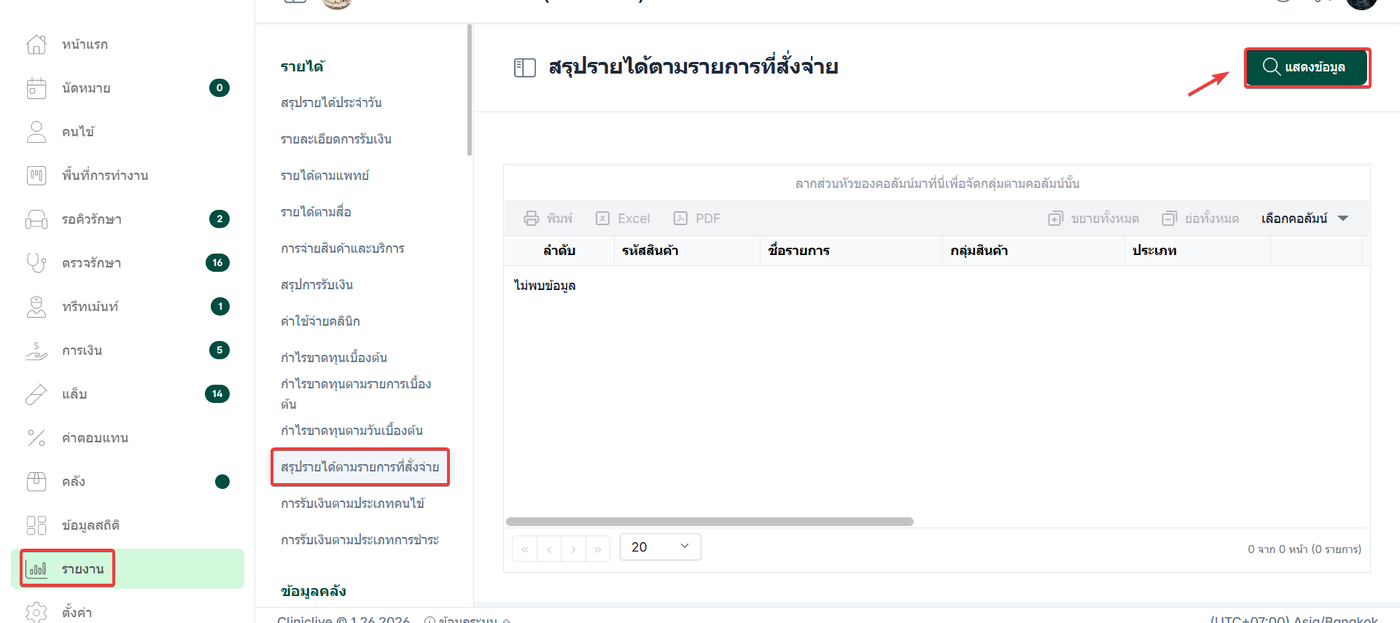This screenshot has height=623, width=1400.
Task: Click the box icon beside คลัง
Action: coord(36,481)
